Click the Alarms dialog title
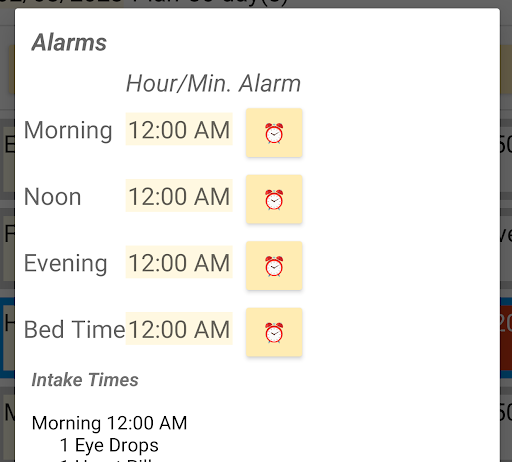The image size is (512, 462). [x=69, y=43]
